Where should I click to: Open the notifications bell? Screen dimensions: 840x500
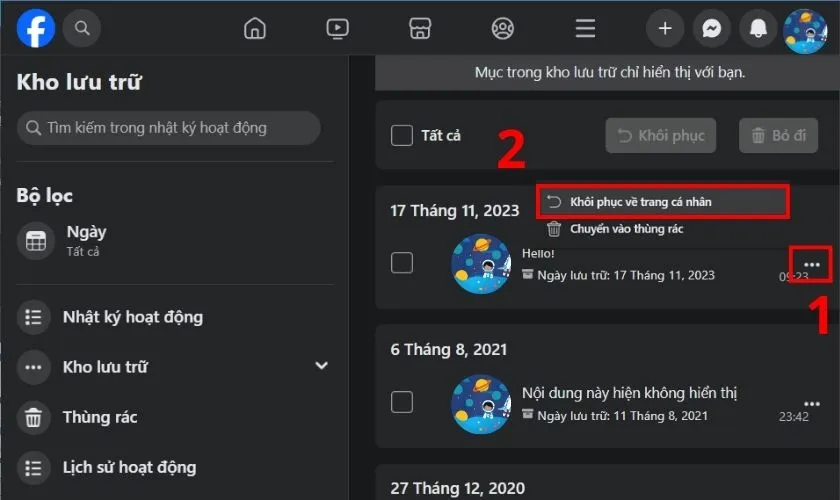758,28
